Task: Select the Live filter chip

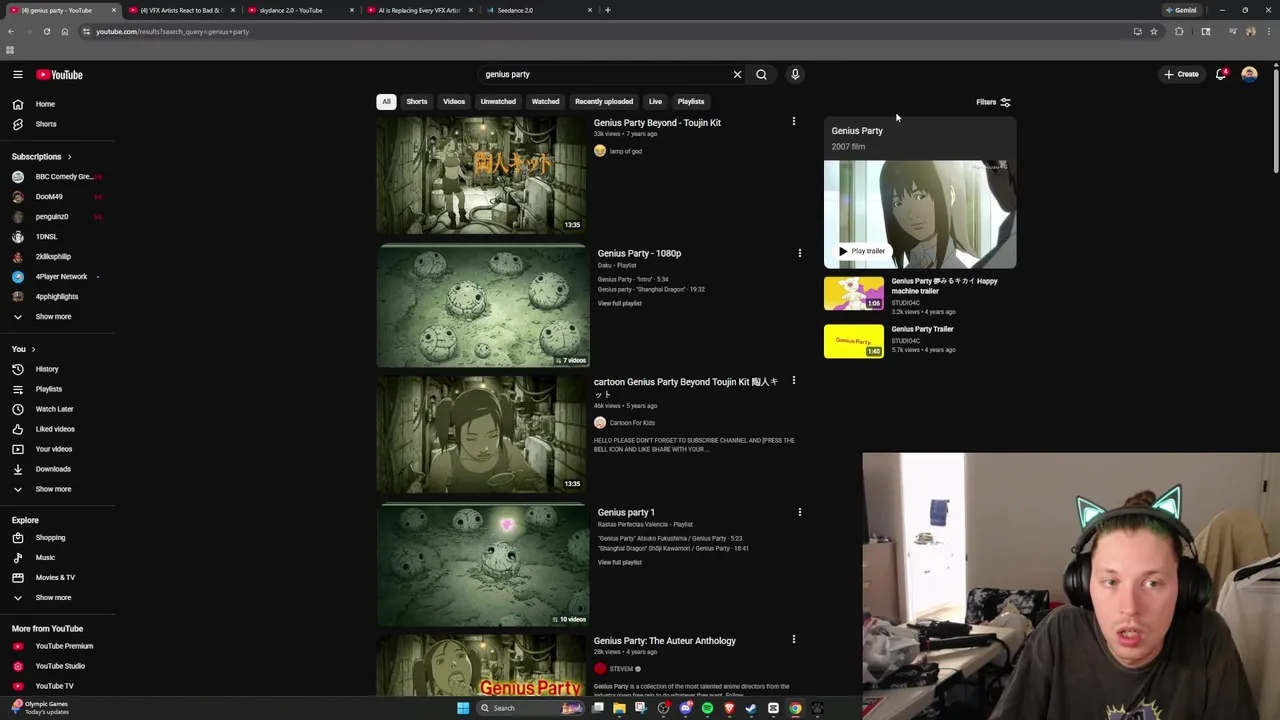Action: click(655, 101)
